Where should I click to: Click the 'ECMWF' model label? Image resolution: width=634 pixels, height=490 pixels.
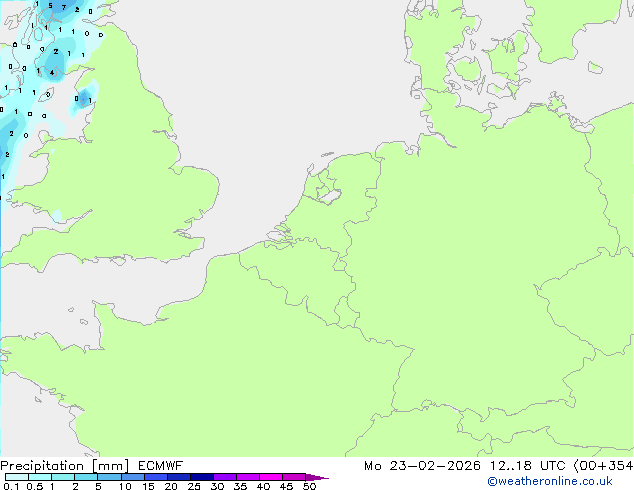(160, 466)
